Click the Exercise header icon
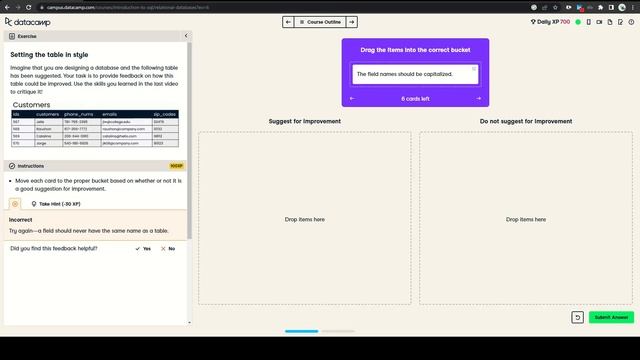Image resolution: width=640 pixels, height=360 pixels. tap(12, 36)
